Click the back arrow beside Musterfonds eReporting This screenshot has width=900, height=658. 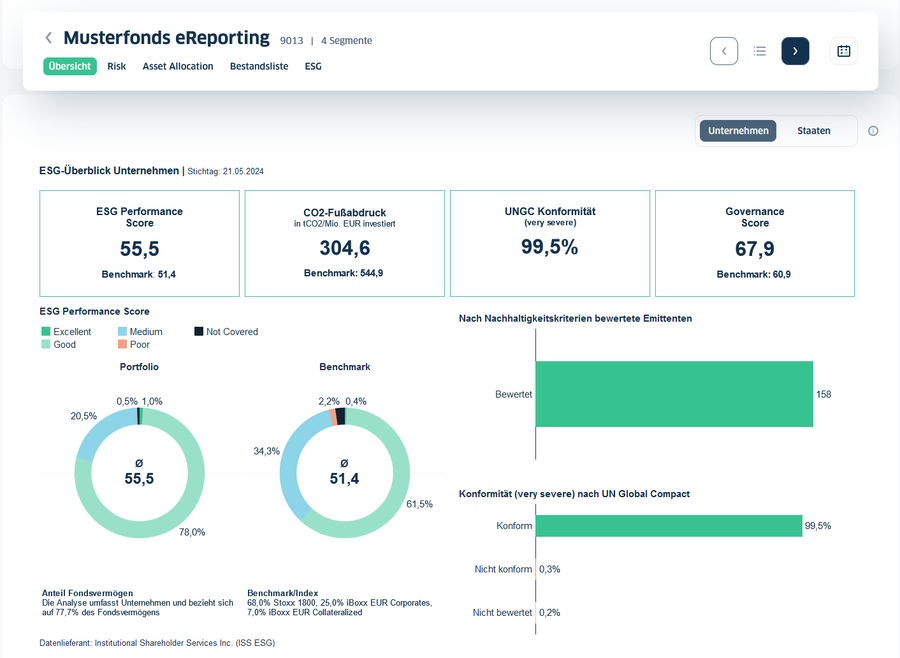48,38
